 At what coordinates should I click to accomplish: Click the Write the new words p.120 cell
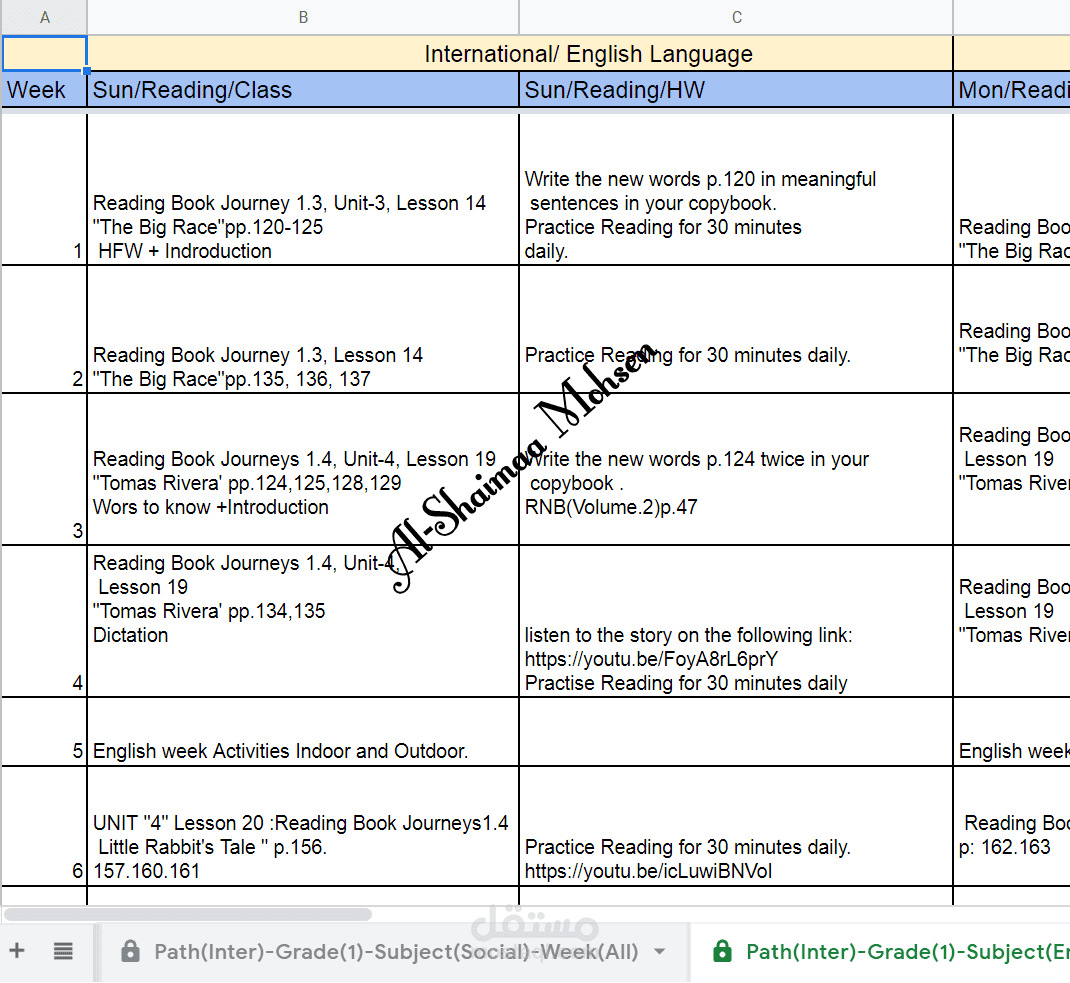tap(736, 189)
